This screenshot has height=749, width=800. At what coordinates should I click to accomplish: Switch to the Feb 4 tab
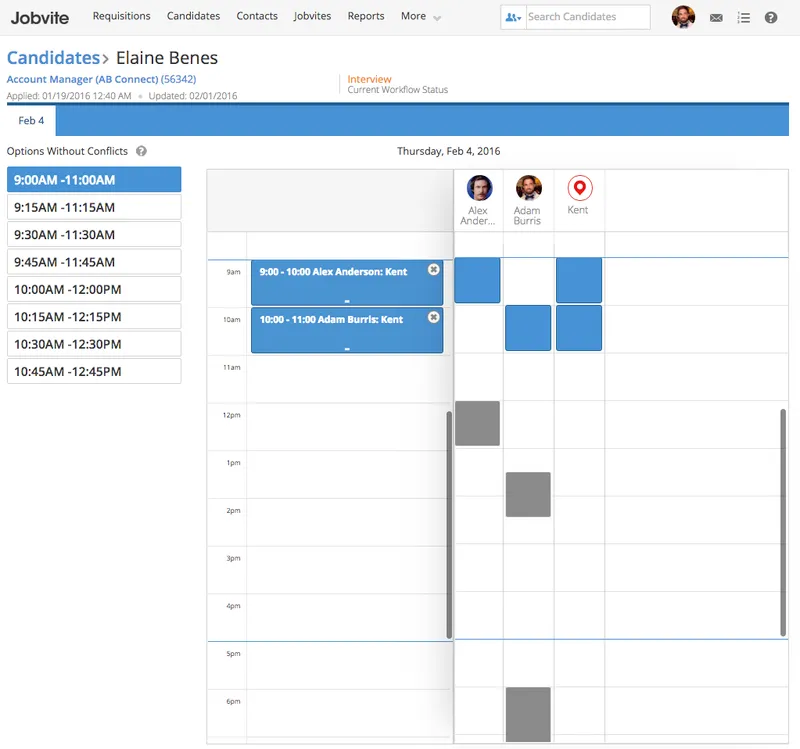point(31,121)
